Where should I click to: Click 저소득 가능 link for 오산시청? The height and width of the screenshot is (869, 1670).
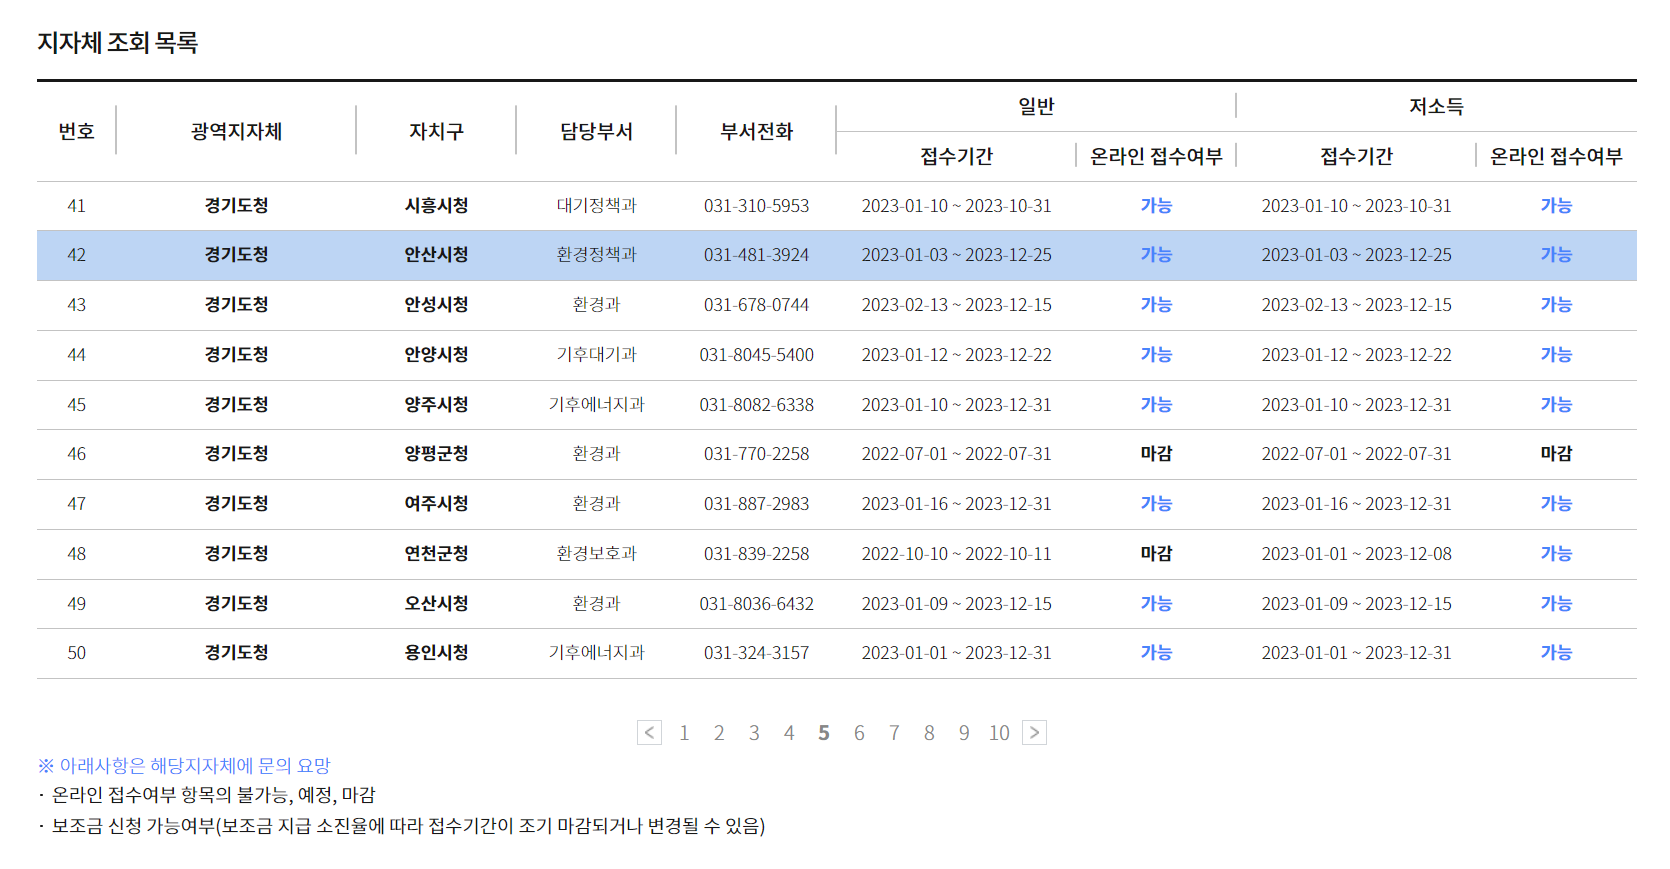1556,604
